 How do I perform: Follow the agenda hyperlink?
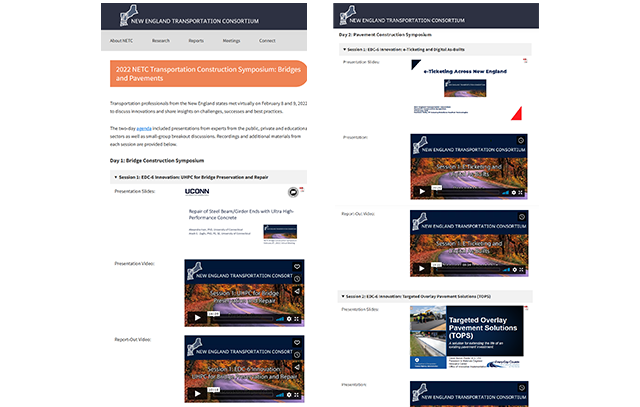[x=144, y=129]
